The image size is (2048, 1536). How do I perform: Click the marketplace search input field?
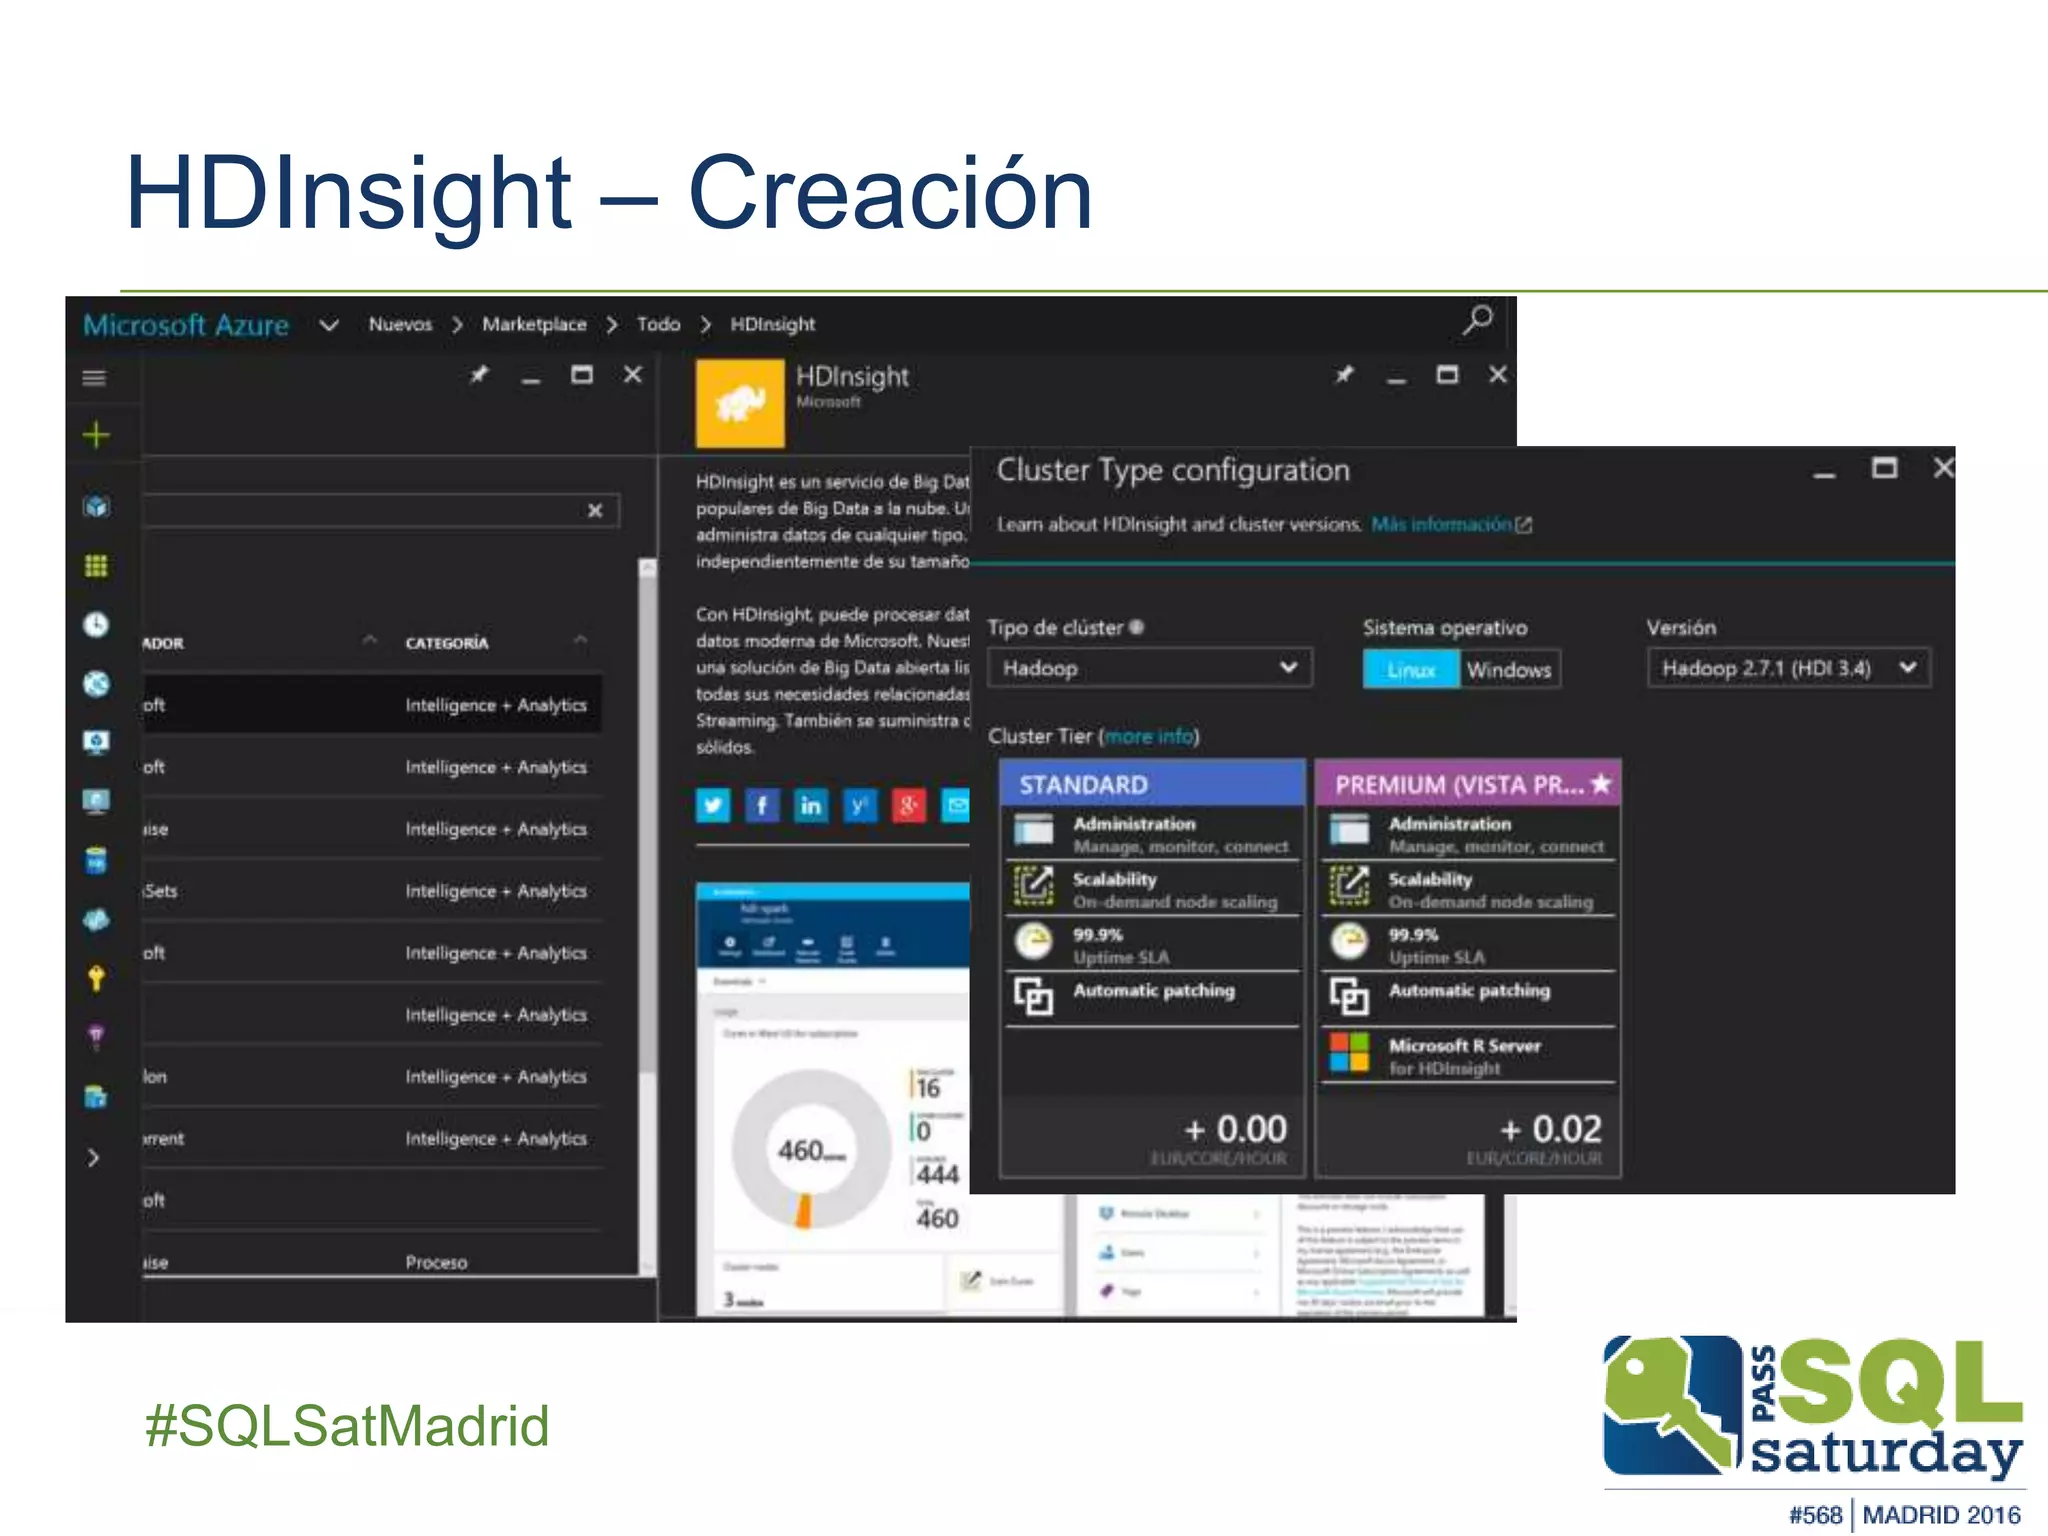[x=380, y=511]
